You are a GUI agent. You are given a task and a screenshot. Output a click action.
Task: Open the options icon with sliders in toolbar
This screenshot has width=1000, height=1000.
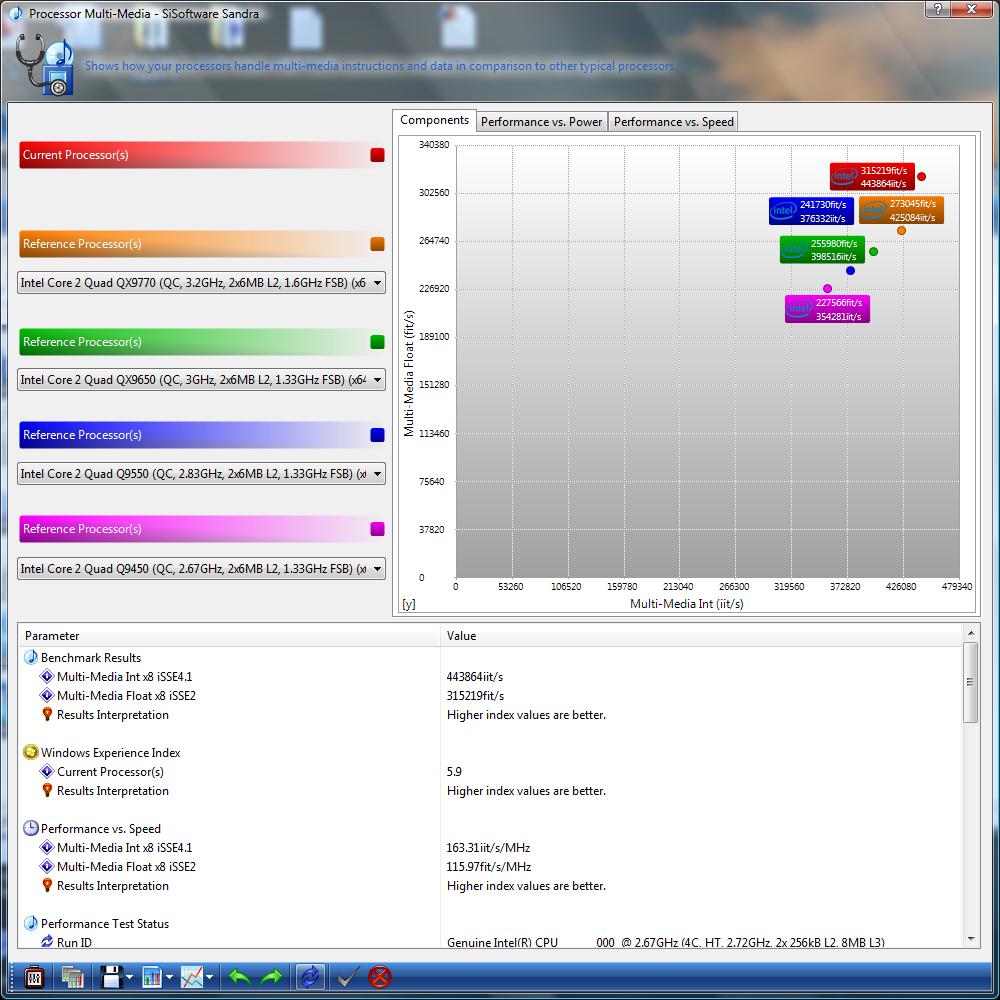[34, 977]
